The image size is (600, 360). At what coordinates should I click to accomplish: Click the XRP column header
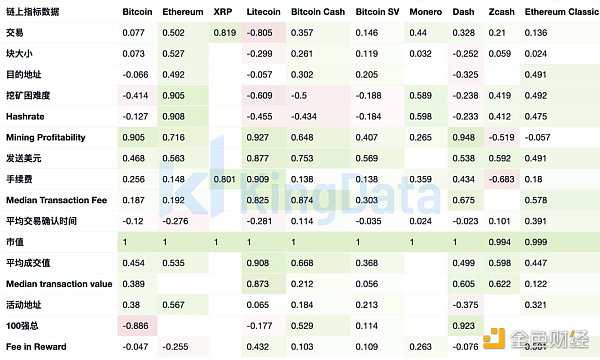[x=223, y=12]
